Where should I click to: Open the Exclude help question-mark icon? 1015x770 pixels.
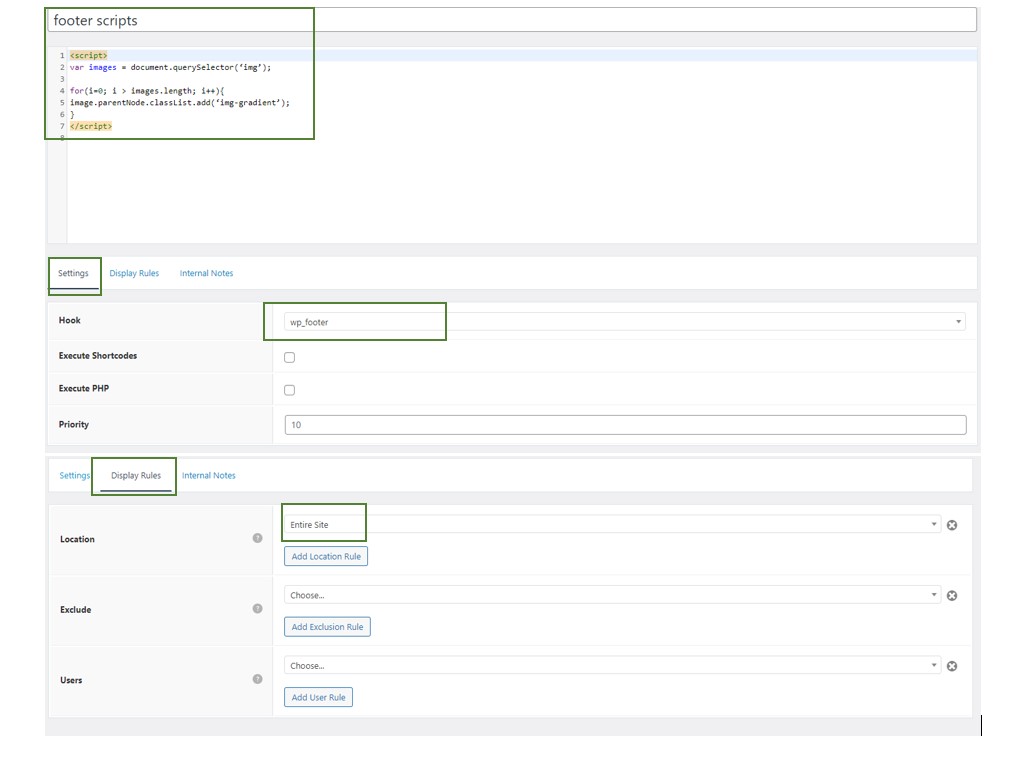click(258, 609)
